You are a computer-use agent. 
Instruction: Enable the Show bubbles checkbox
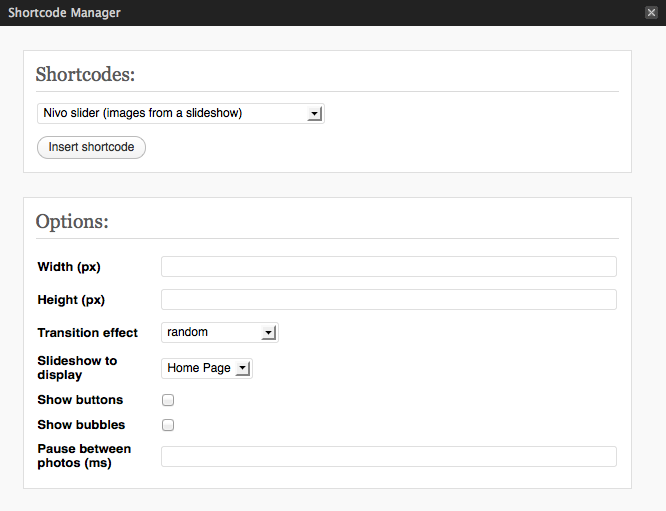click(x=168, y=425)
